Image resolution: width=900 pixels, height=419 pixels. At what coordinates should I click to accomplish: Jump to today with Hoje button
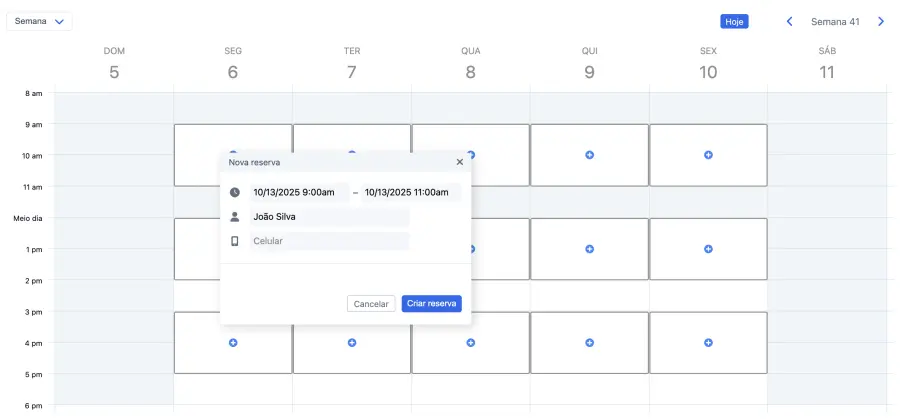coord(734,21)
